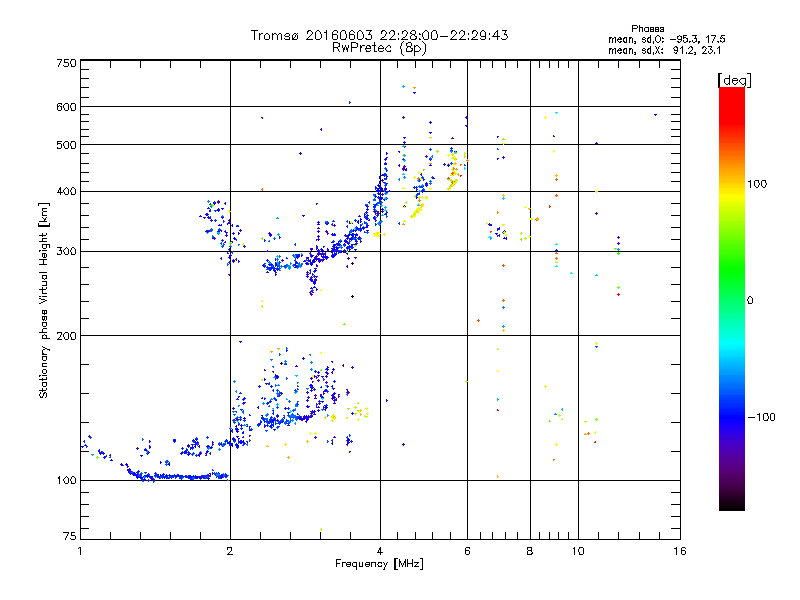The image size is (800, 600).
Task: Click the yellow colorbar region near 100
Action: click(732, 193)
